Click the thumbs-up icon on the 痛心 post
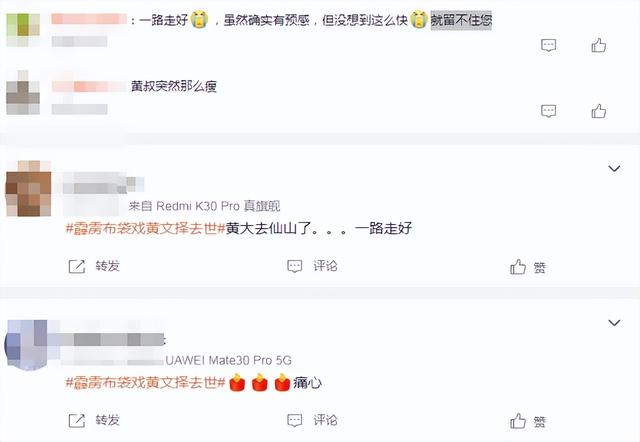Screen dimensions: 640x442 [518, 421]
